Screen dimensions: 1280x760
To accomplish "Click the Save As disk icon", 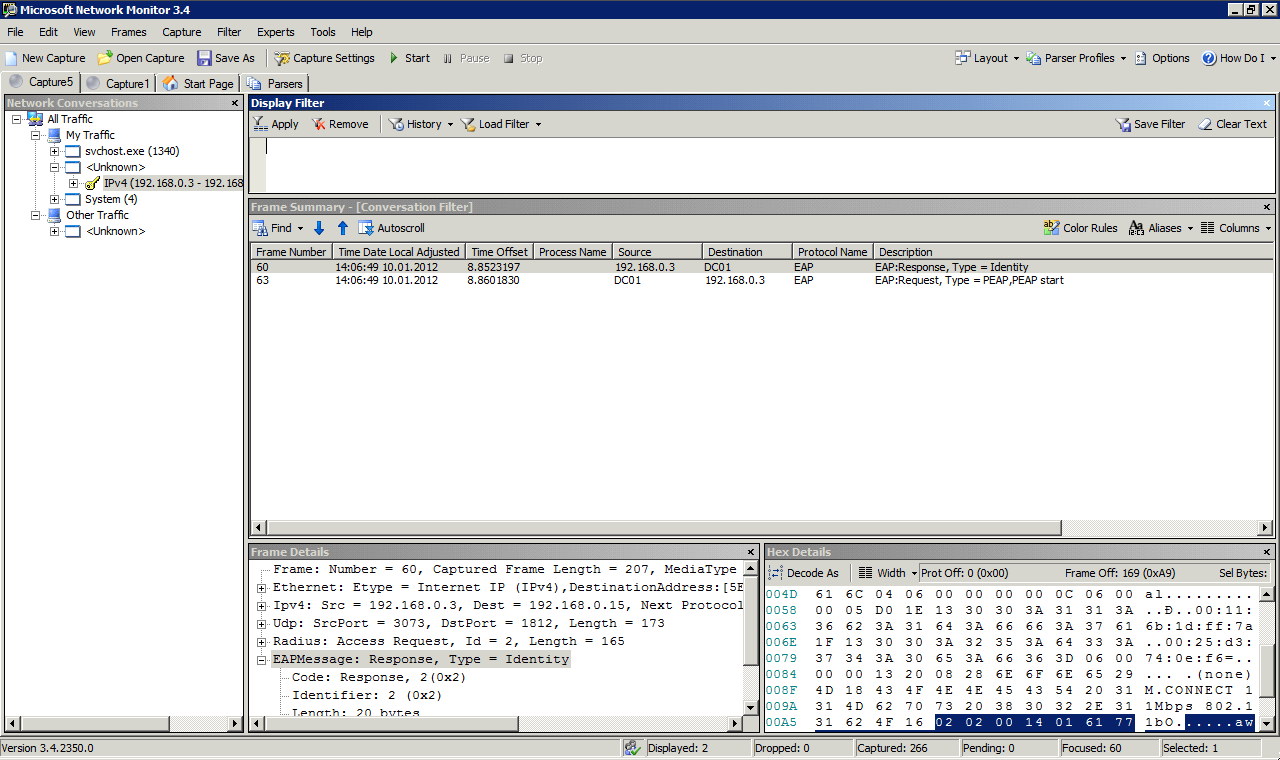I will pos(204,58).
